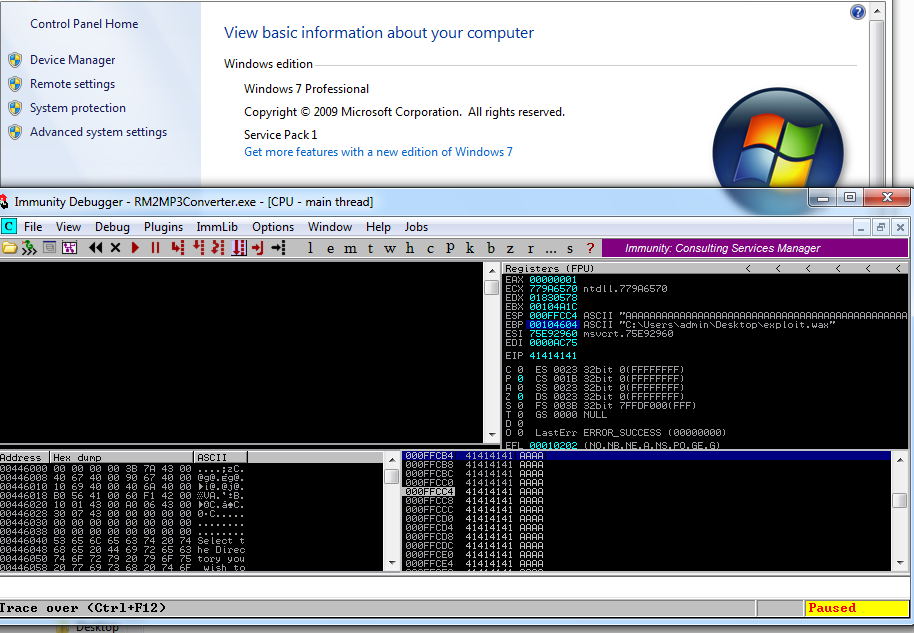Select the EBP register value 00104604
This screenshot has height=633, width=914.
point(553,325)
